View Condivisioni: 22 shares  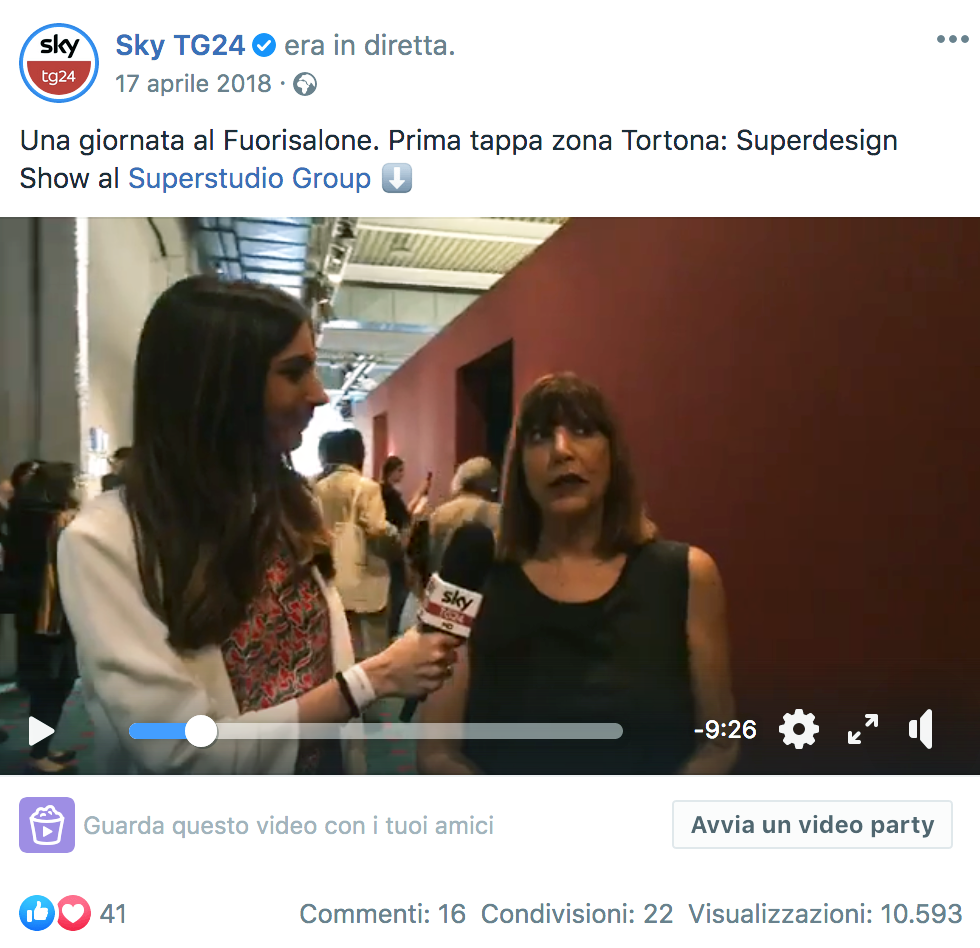coord(577,914)
